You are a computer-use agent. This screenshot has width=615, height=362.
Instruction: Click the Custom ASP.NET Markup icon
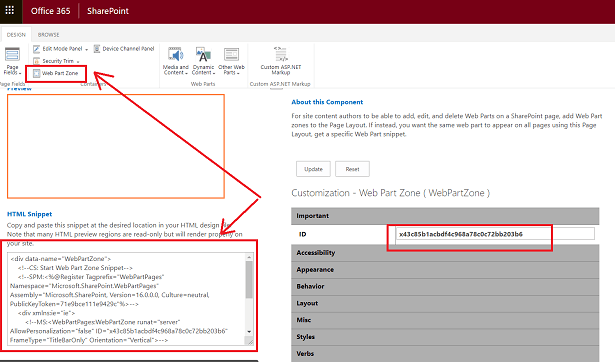coord(281,55)
